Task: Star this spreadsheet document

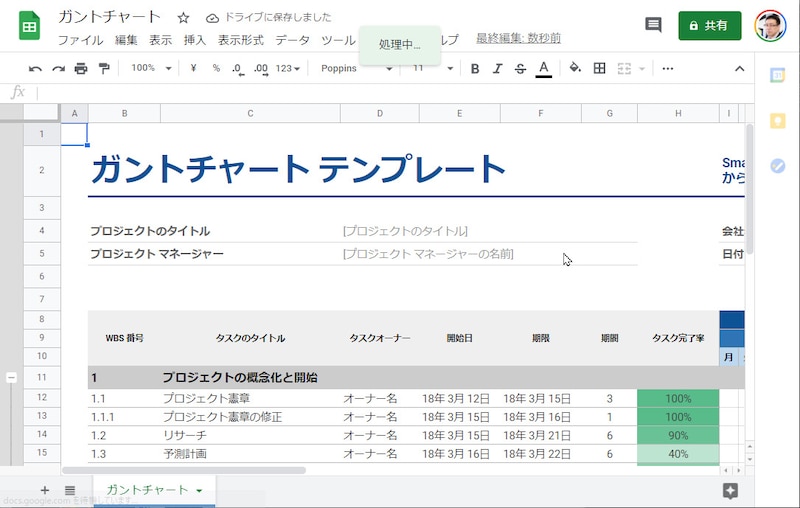Action: coord(183,18)
